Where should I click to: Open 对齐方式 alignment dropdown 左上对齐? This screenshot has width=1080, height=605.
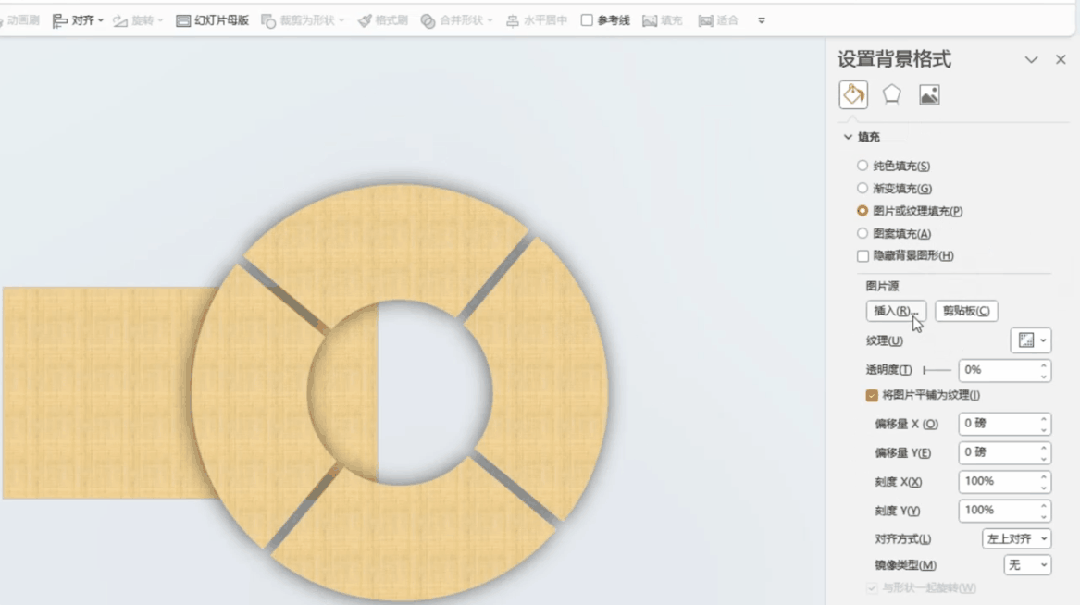[1017, 539]
